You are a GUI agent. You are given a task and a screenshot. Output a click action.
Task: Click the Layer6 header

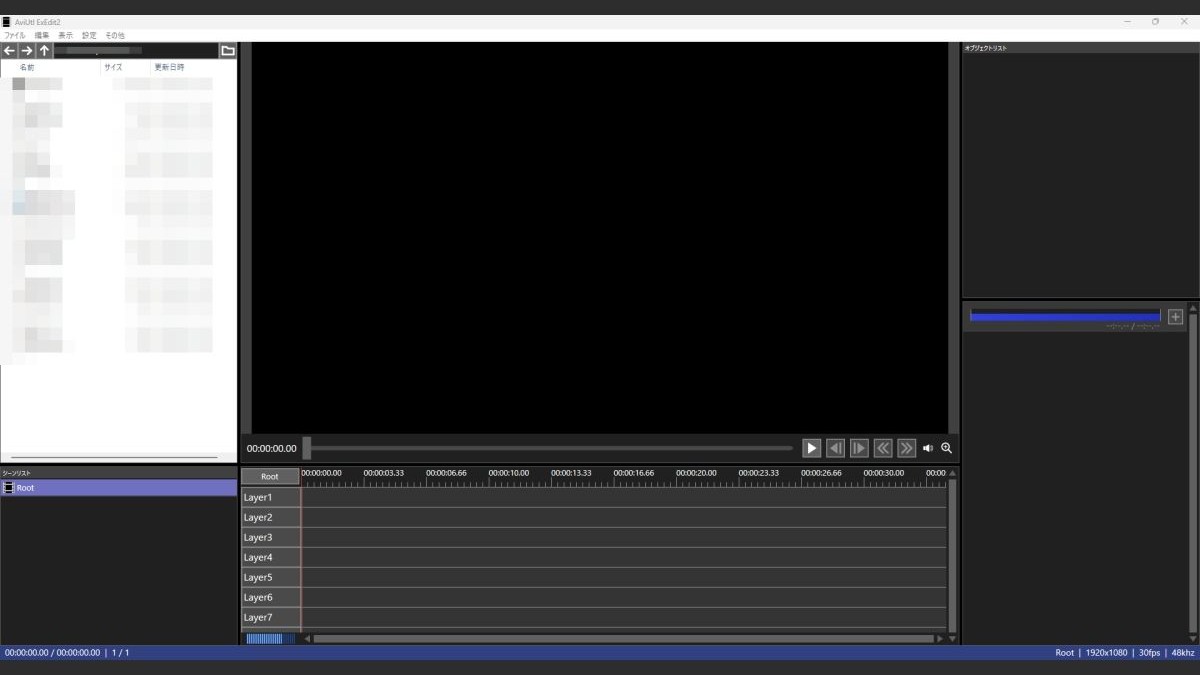271,597
